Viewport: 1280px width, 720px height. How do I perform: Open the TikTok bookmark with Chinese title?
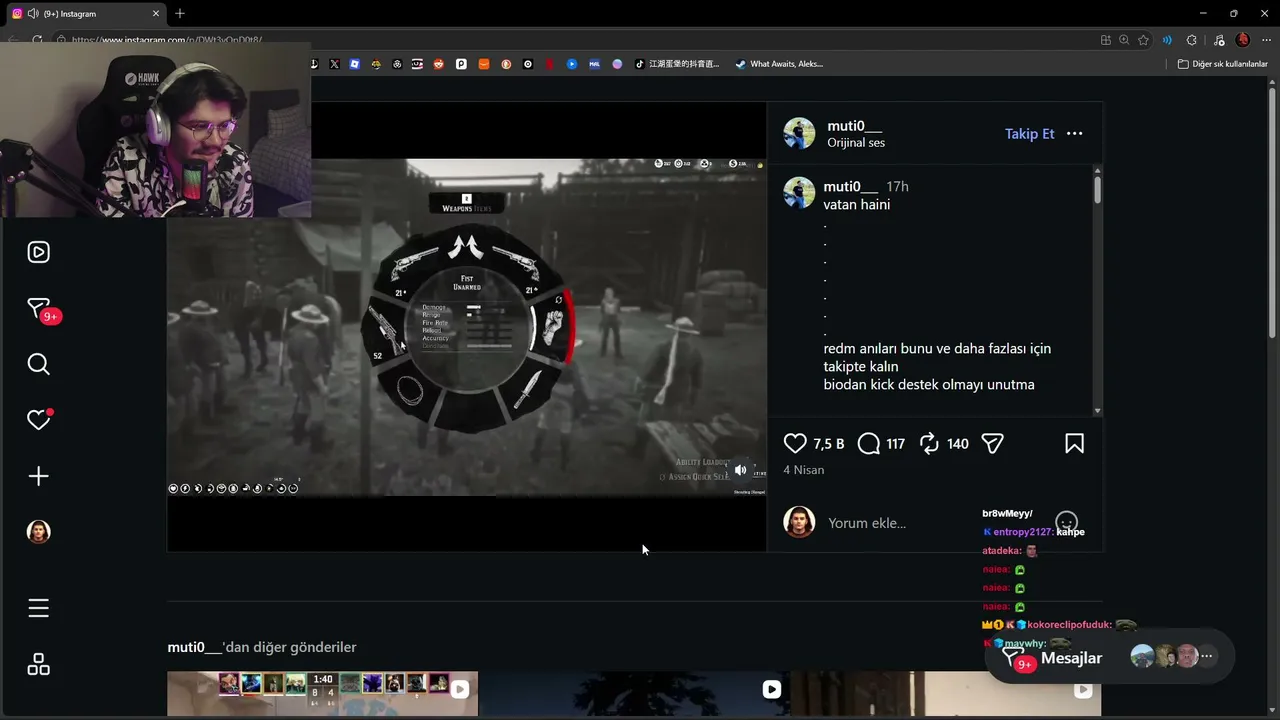(677, 64)
